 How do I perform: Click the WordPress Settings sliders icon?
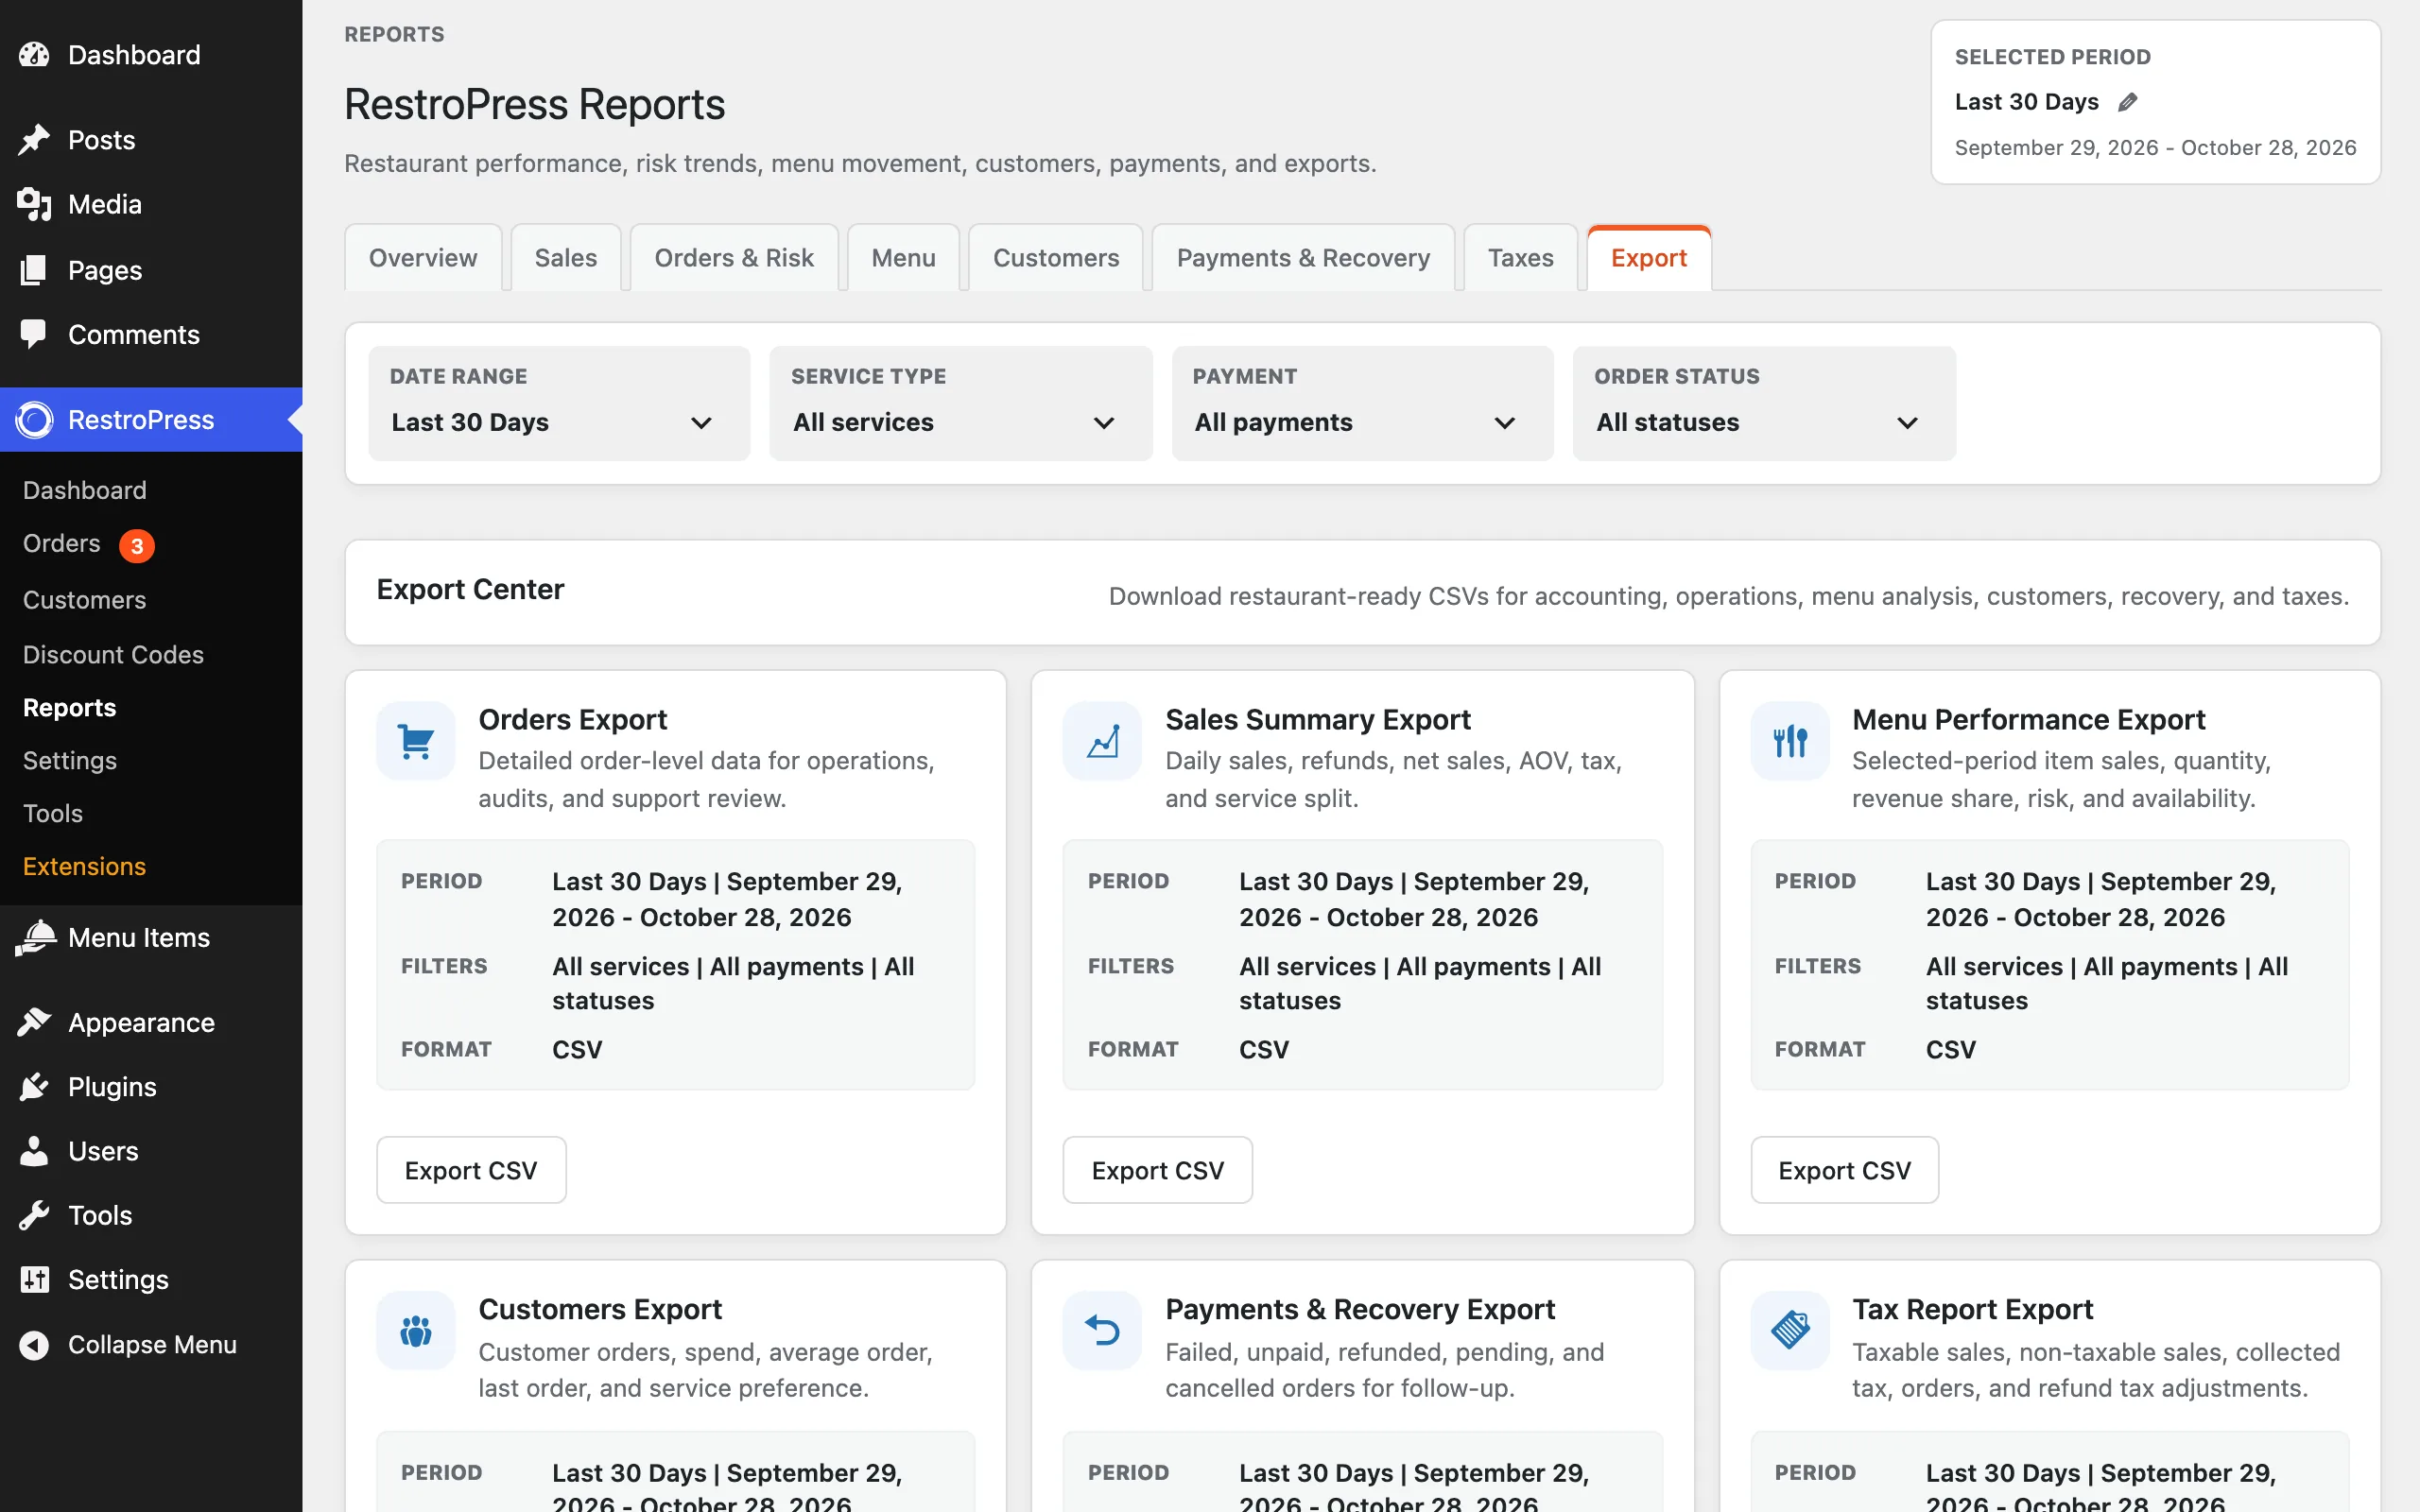pyautogui.click(x=34, y=1280)
